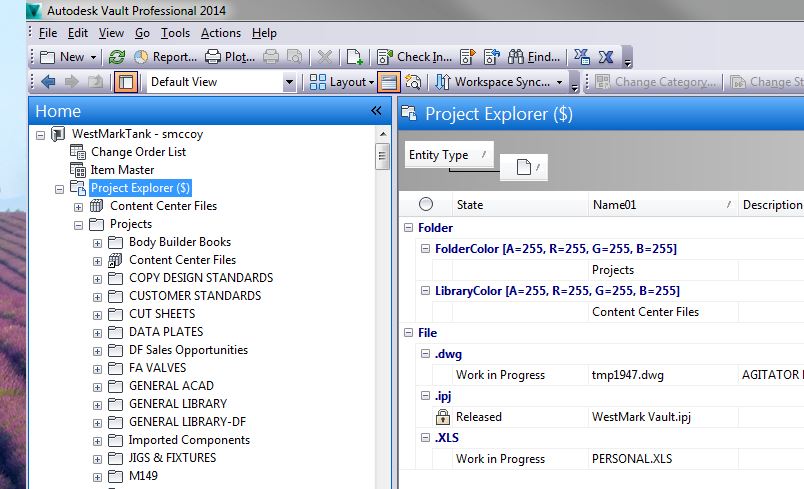804x489 pixels.
Task: Click the lock icon beside Released
Action: coord(443,417)
